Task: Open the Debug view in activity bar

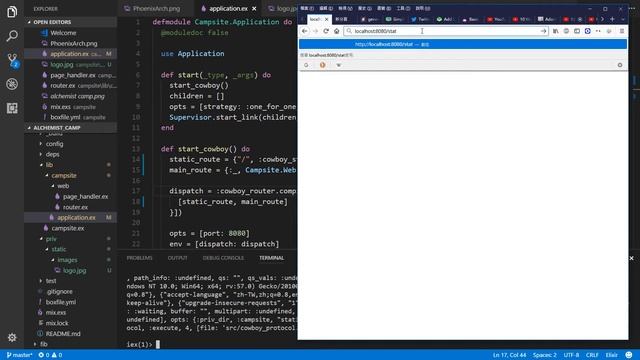Action: pyautogui.click(x=12, y=84)
